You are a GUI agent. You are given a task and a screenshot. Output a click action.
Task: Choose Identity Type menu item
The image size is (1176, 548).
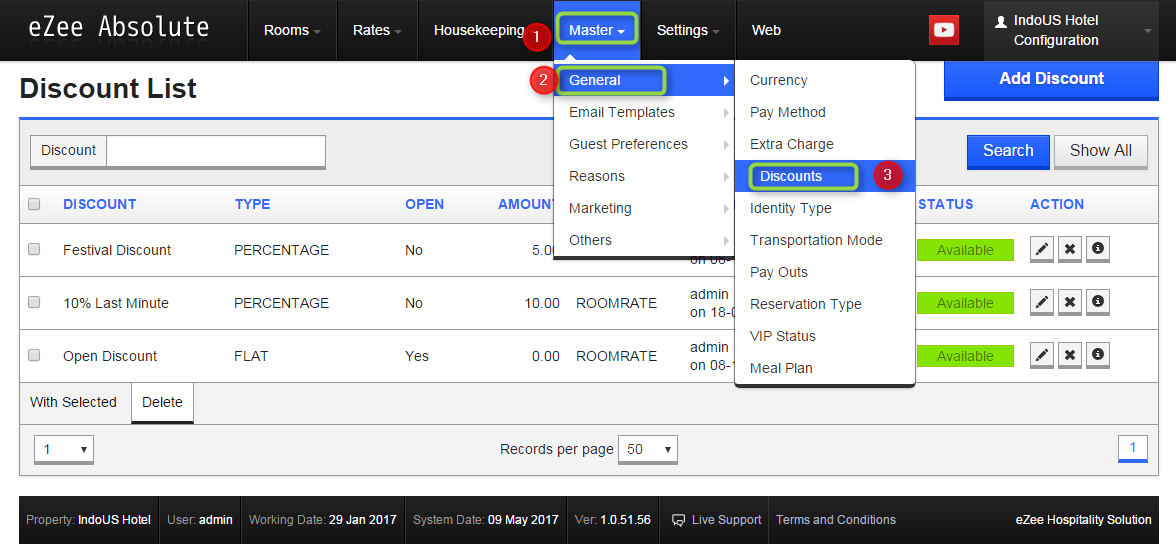824,208
